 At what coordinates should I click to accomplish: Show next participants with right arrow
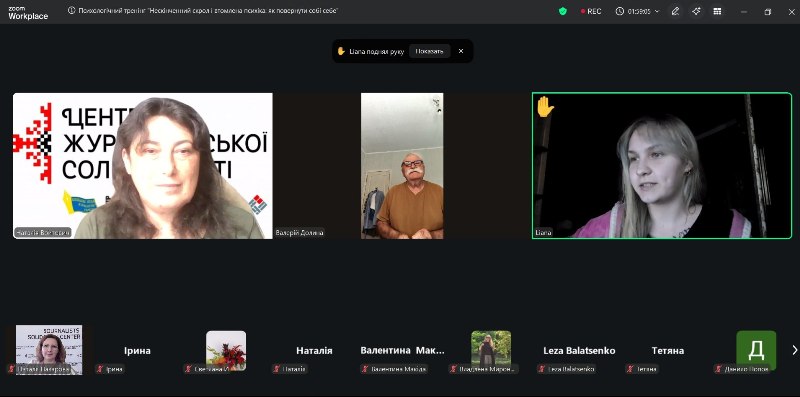pyautogui.click(x=794, y=350)
